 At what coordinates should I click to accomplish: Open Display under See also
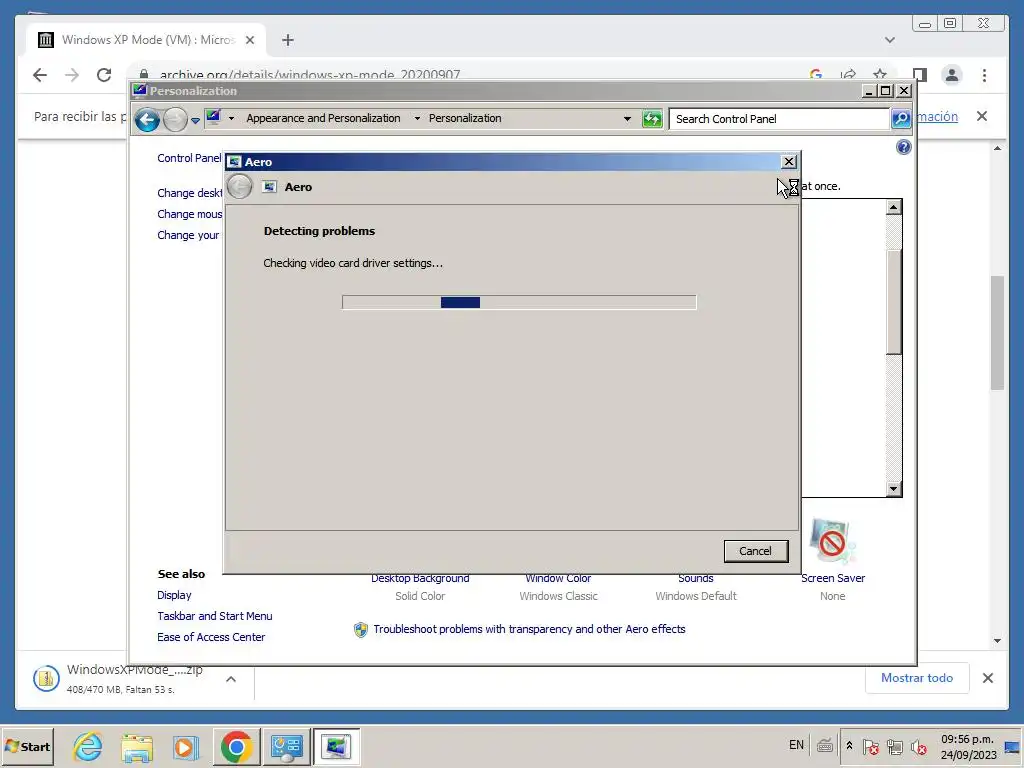(174, 595)
